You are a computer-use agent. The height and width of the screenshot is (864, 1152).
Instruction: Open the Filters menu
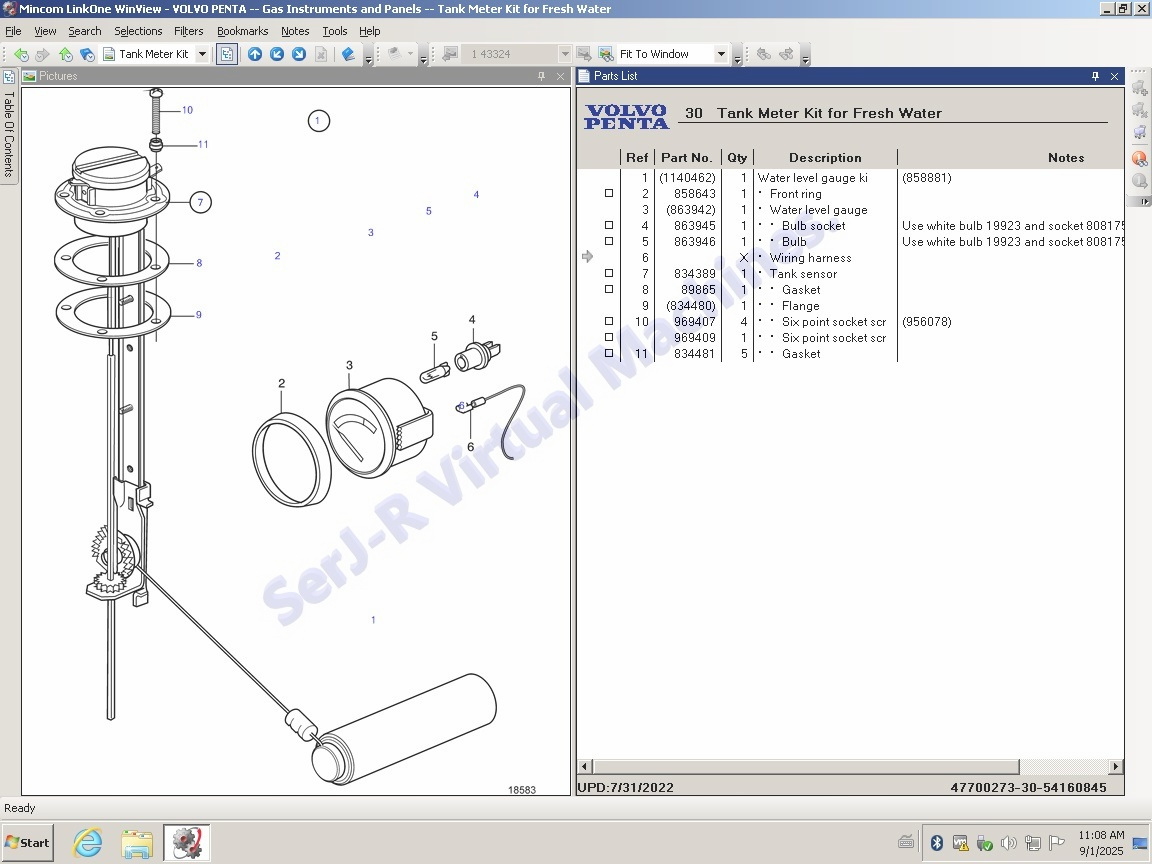click(x=188, y=31)
